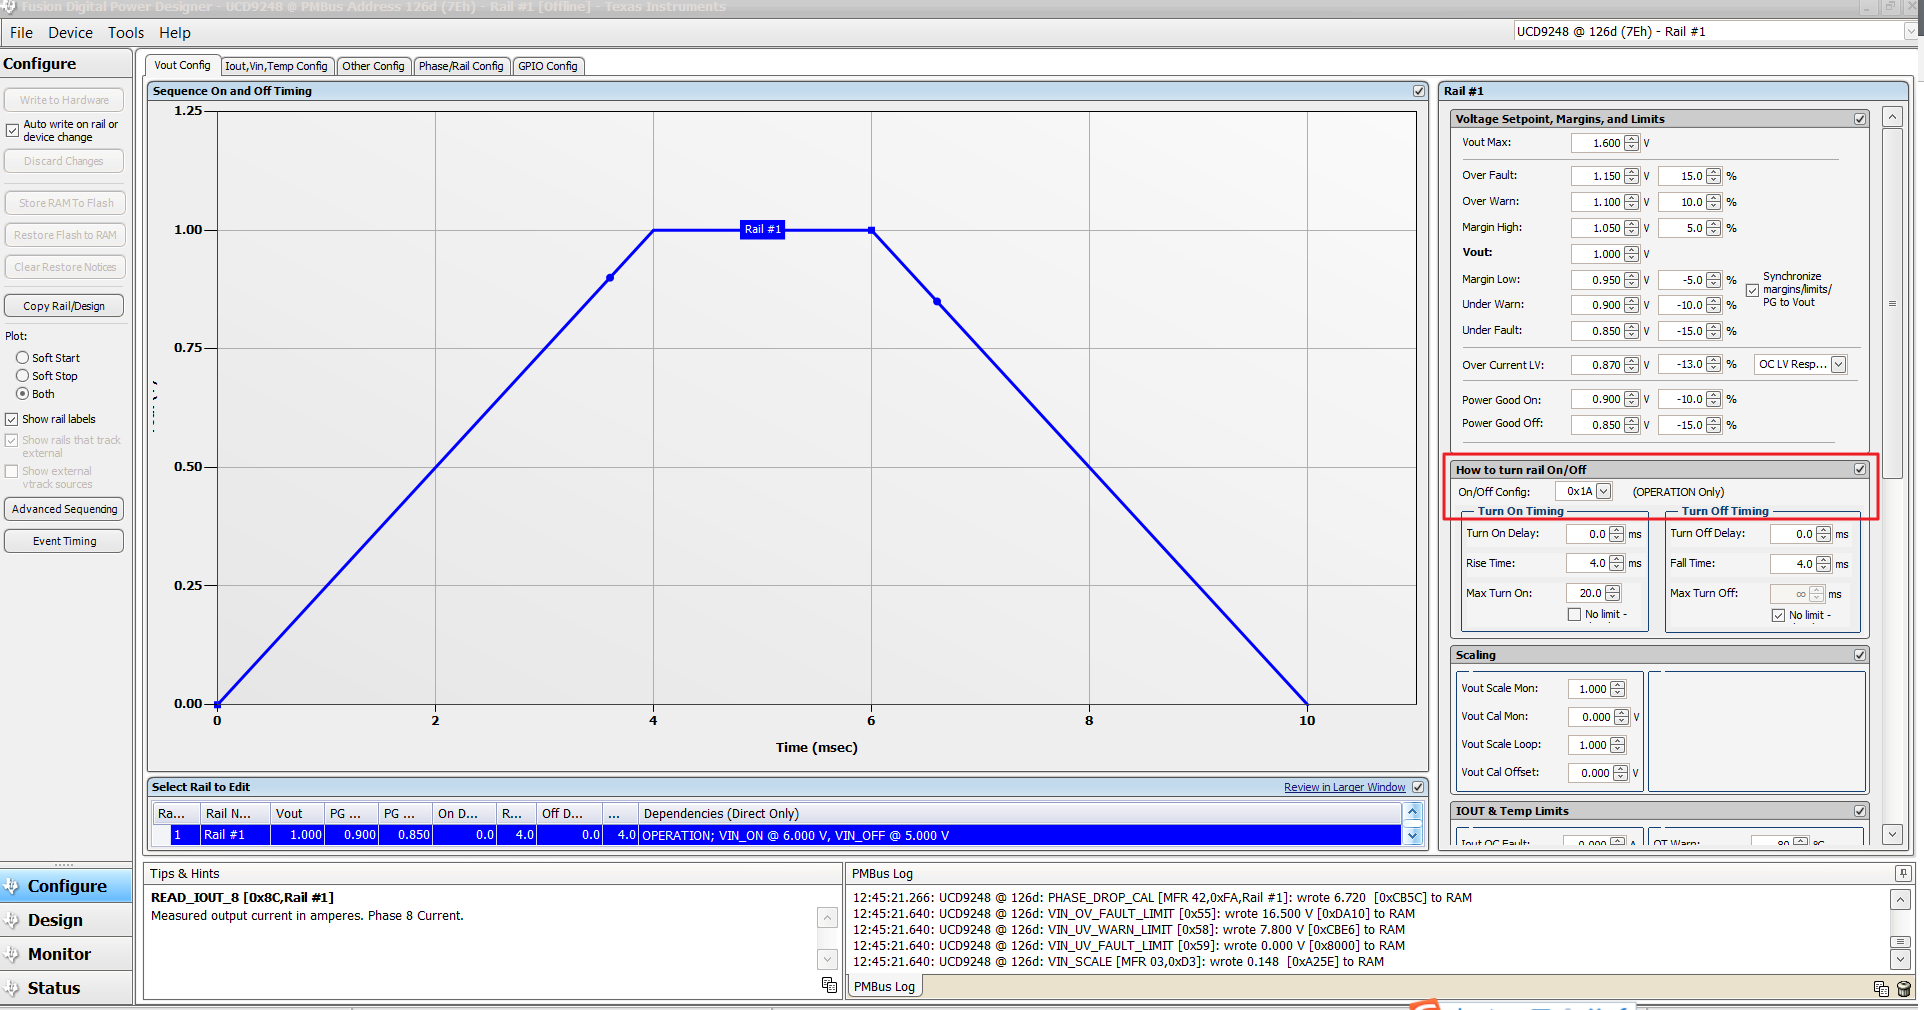
Task: Open the device rail selector dropdown
Action: (x=1910, y=31)
